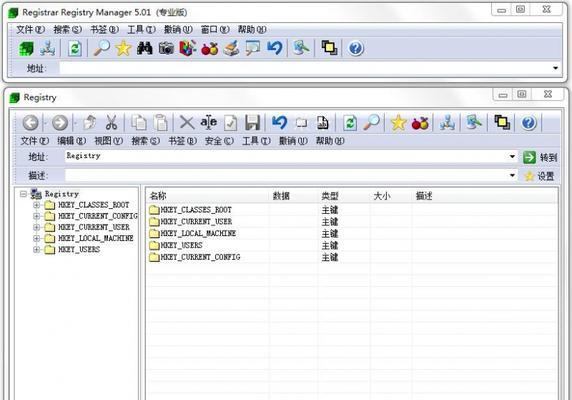This screenshot has width=572, height=400.
Task: Click main window address input field
Action: [305, 68]
